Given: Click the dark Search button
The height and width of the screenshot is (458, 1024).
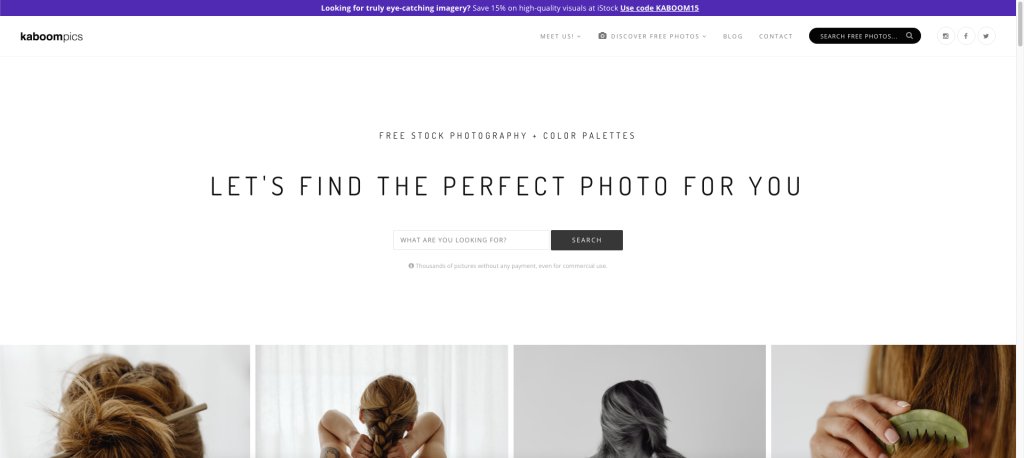Looking at the screenshot, I should pyautogui.click(x=586, y=240).
